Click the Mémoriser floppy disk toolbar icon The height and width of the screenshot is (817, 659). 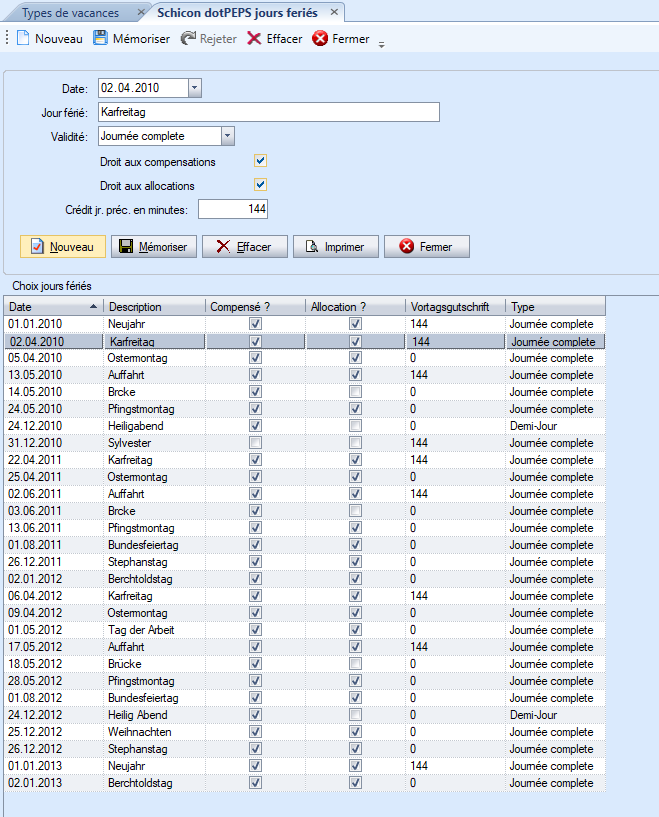click(x=100, y=39)
